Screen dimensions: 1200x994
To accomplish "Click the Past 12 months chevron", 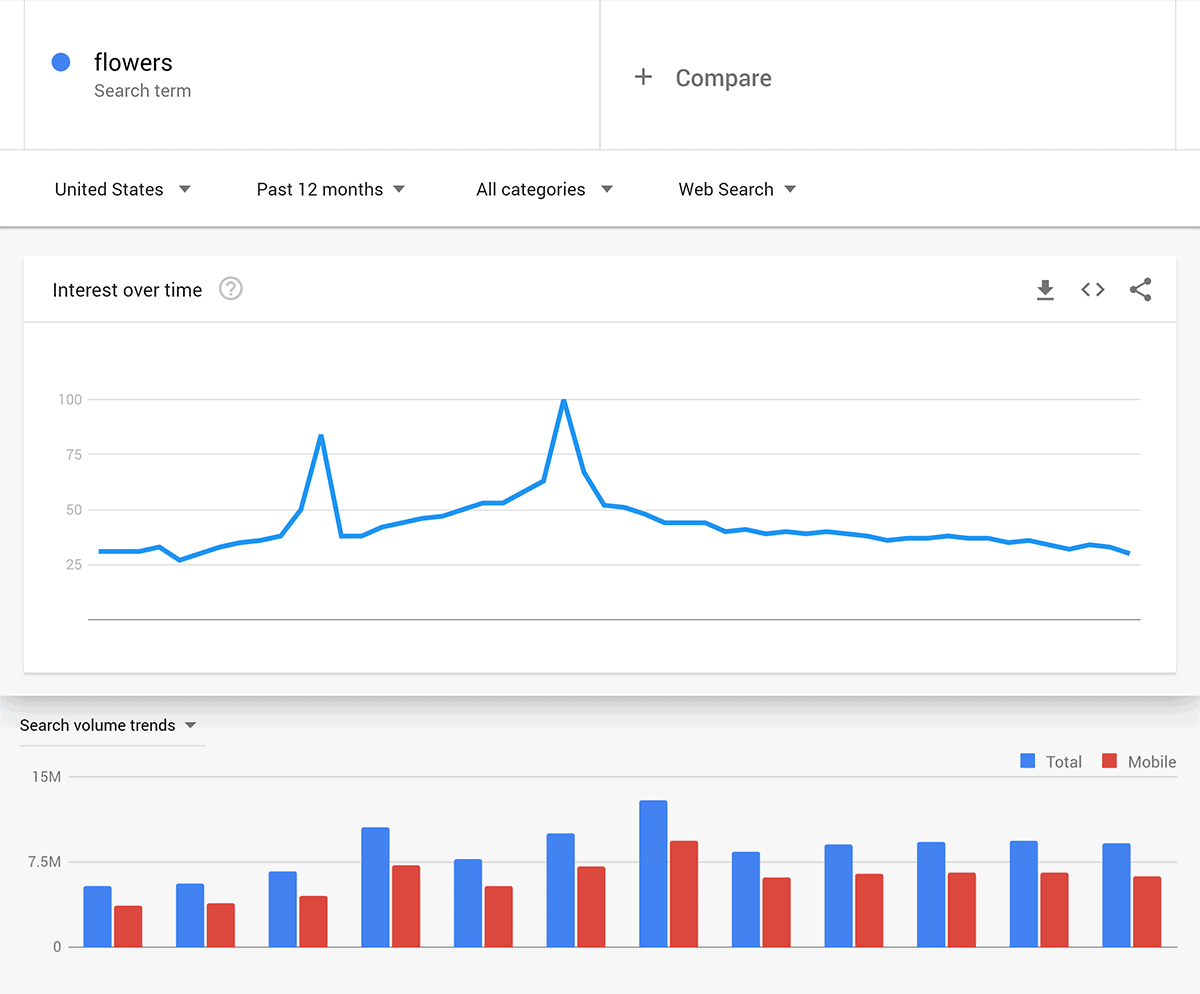I will 399,188.
